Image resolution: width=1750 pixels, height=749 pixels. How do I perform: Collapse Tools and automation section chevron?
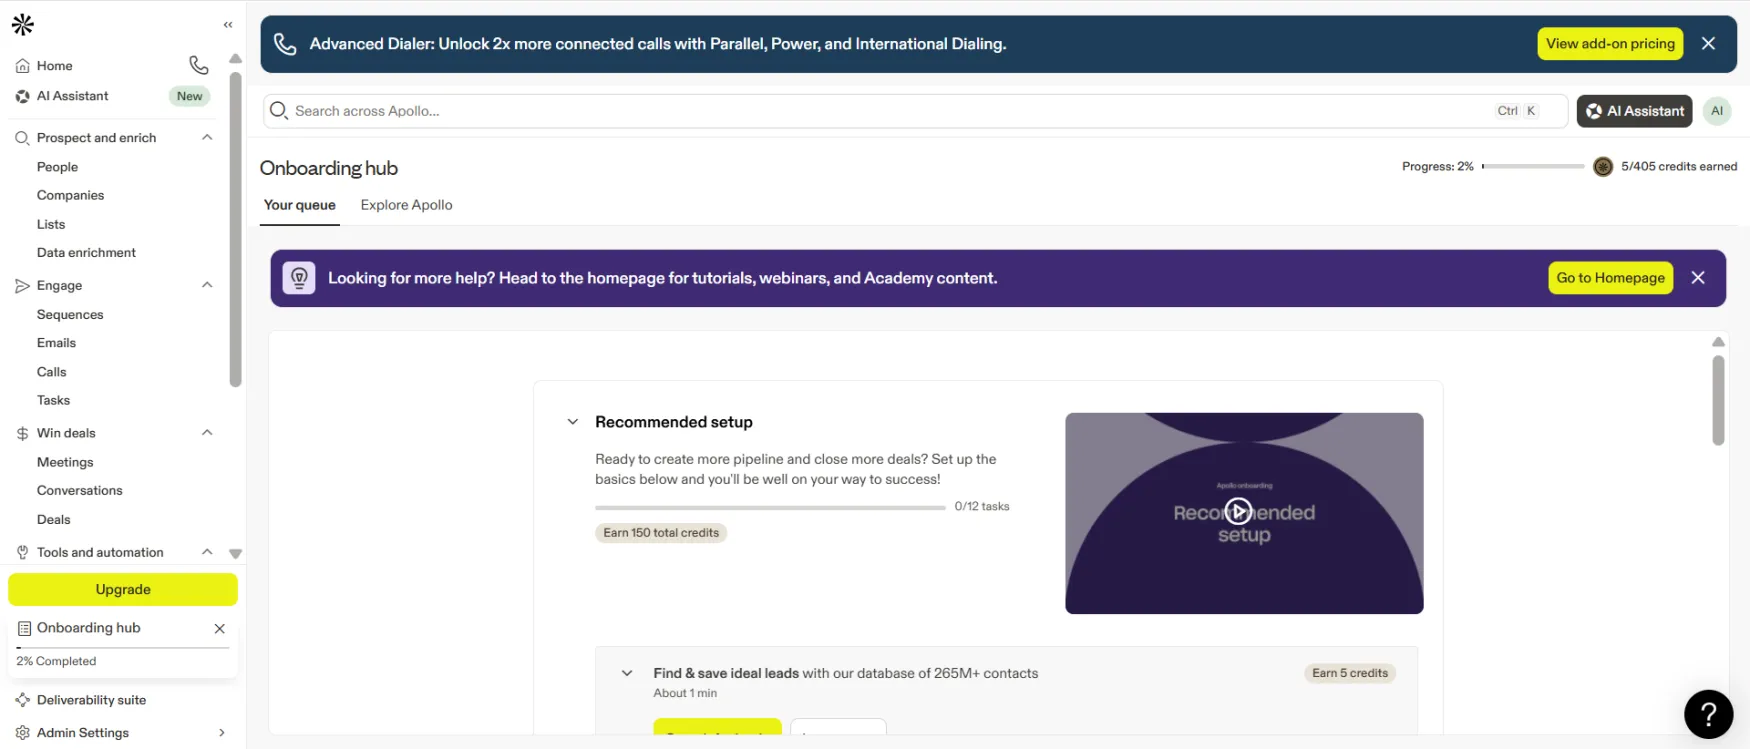(x=207, y=552)
